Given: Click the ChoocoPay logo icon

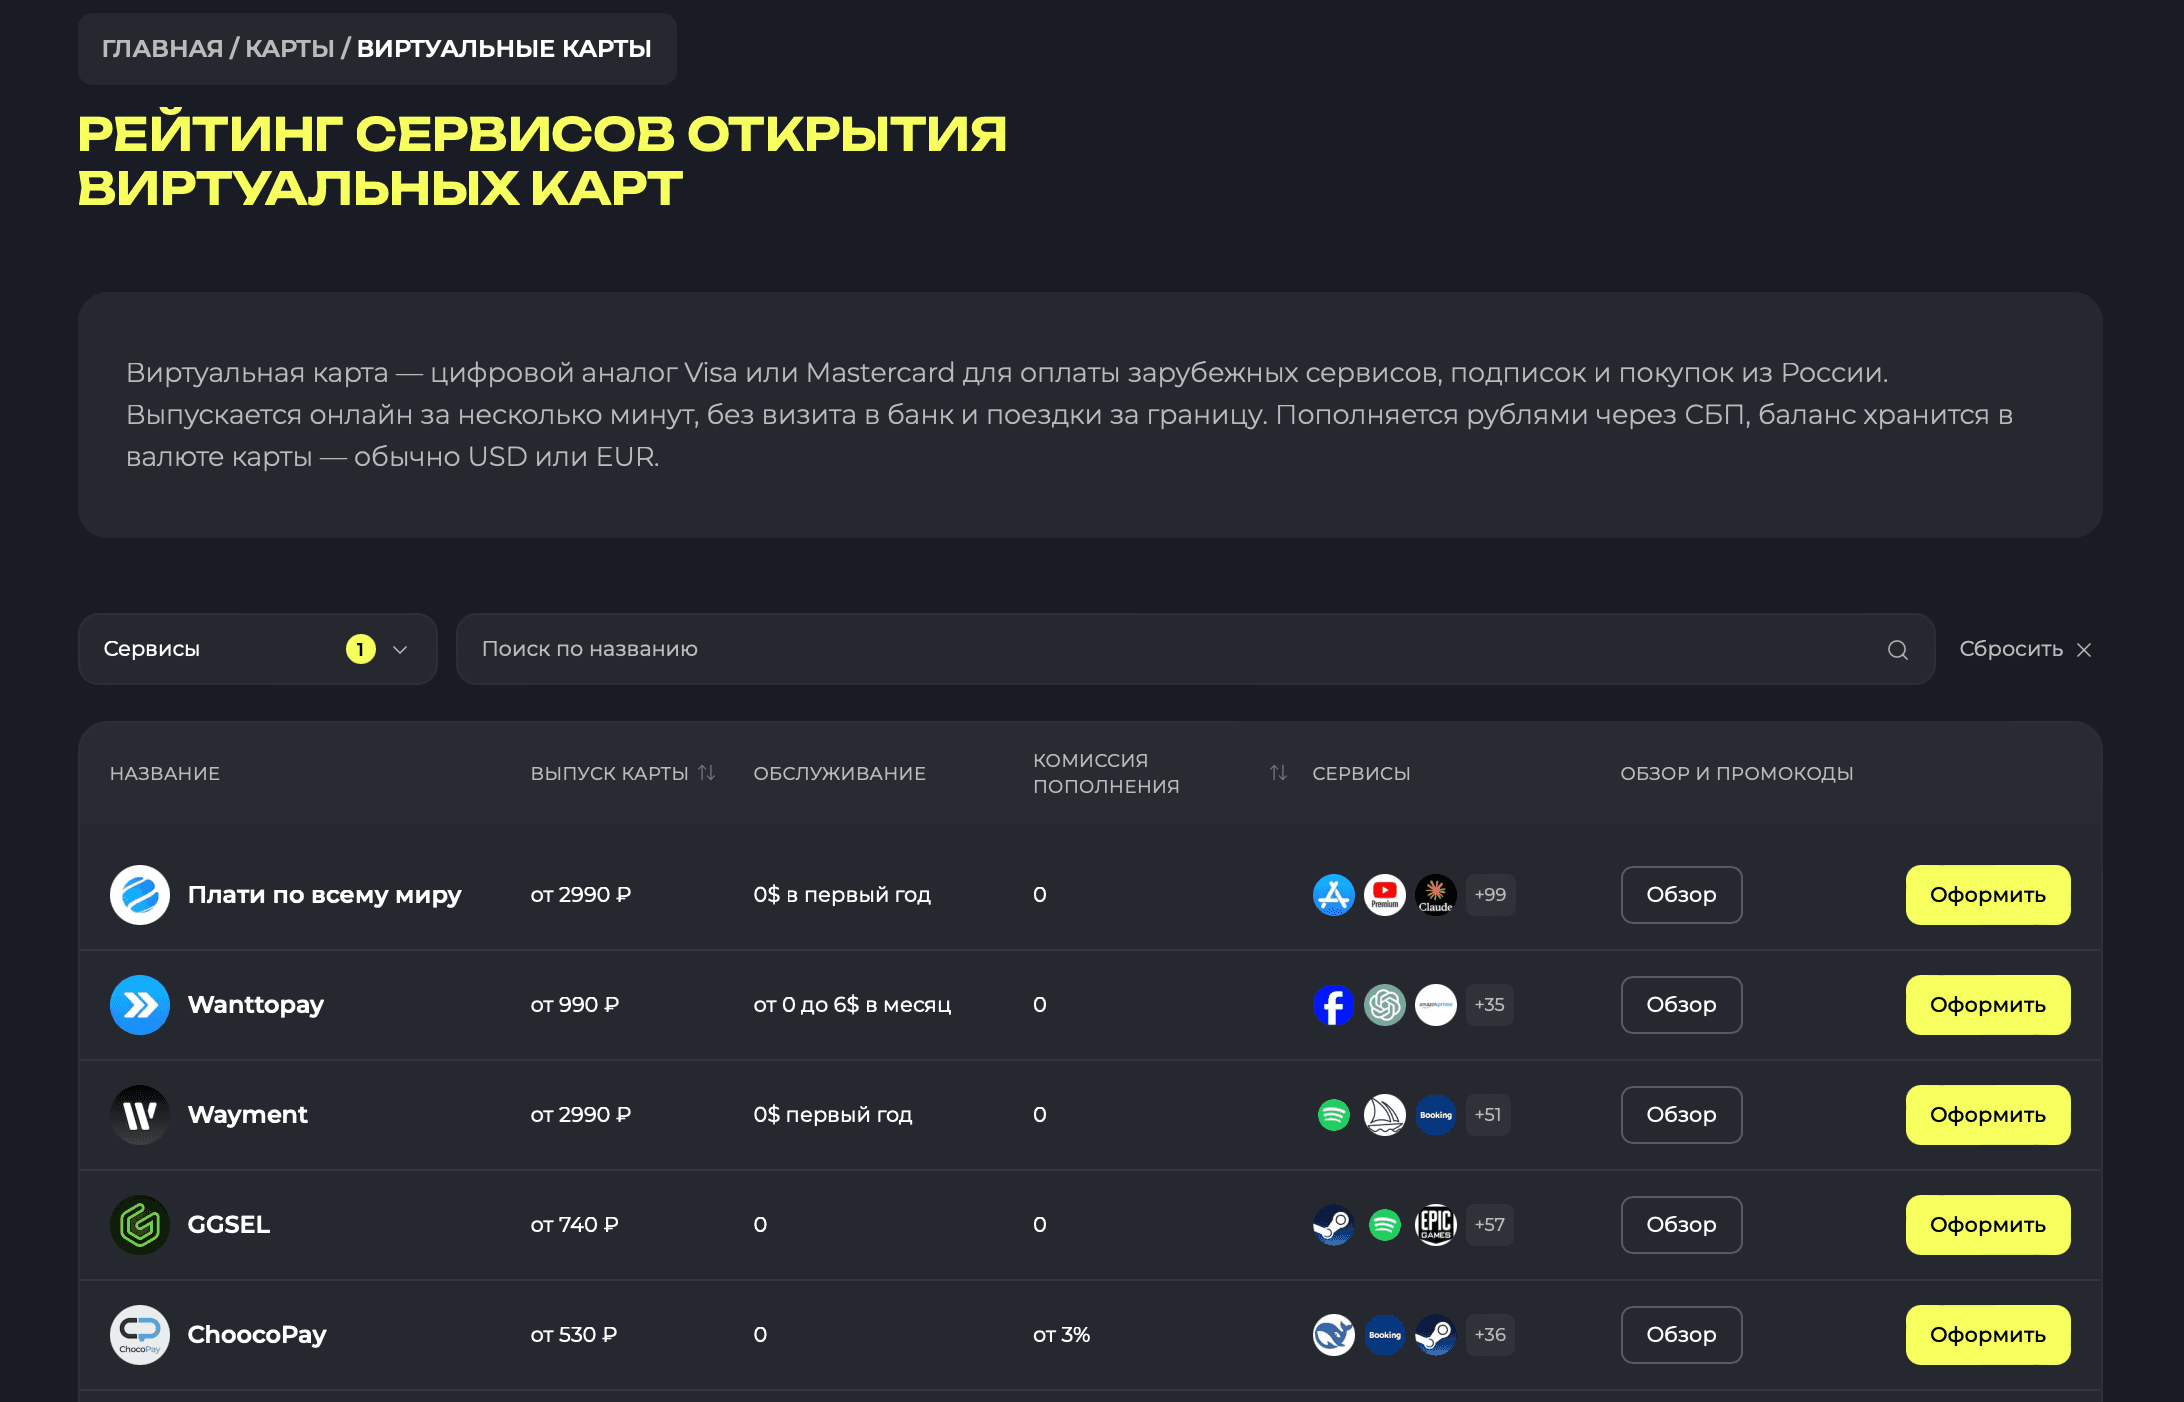Looking at the screenshot, I should point(140,1335).
